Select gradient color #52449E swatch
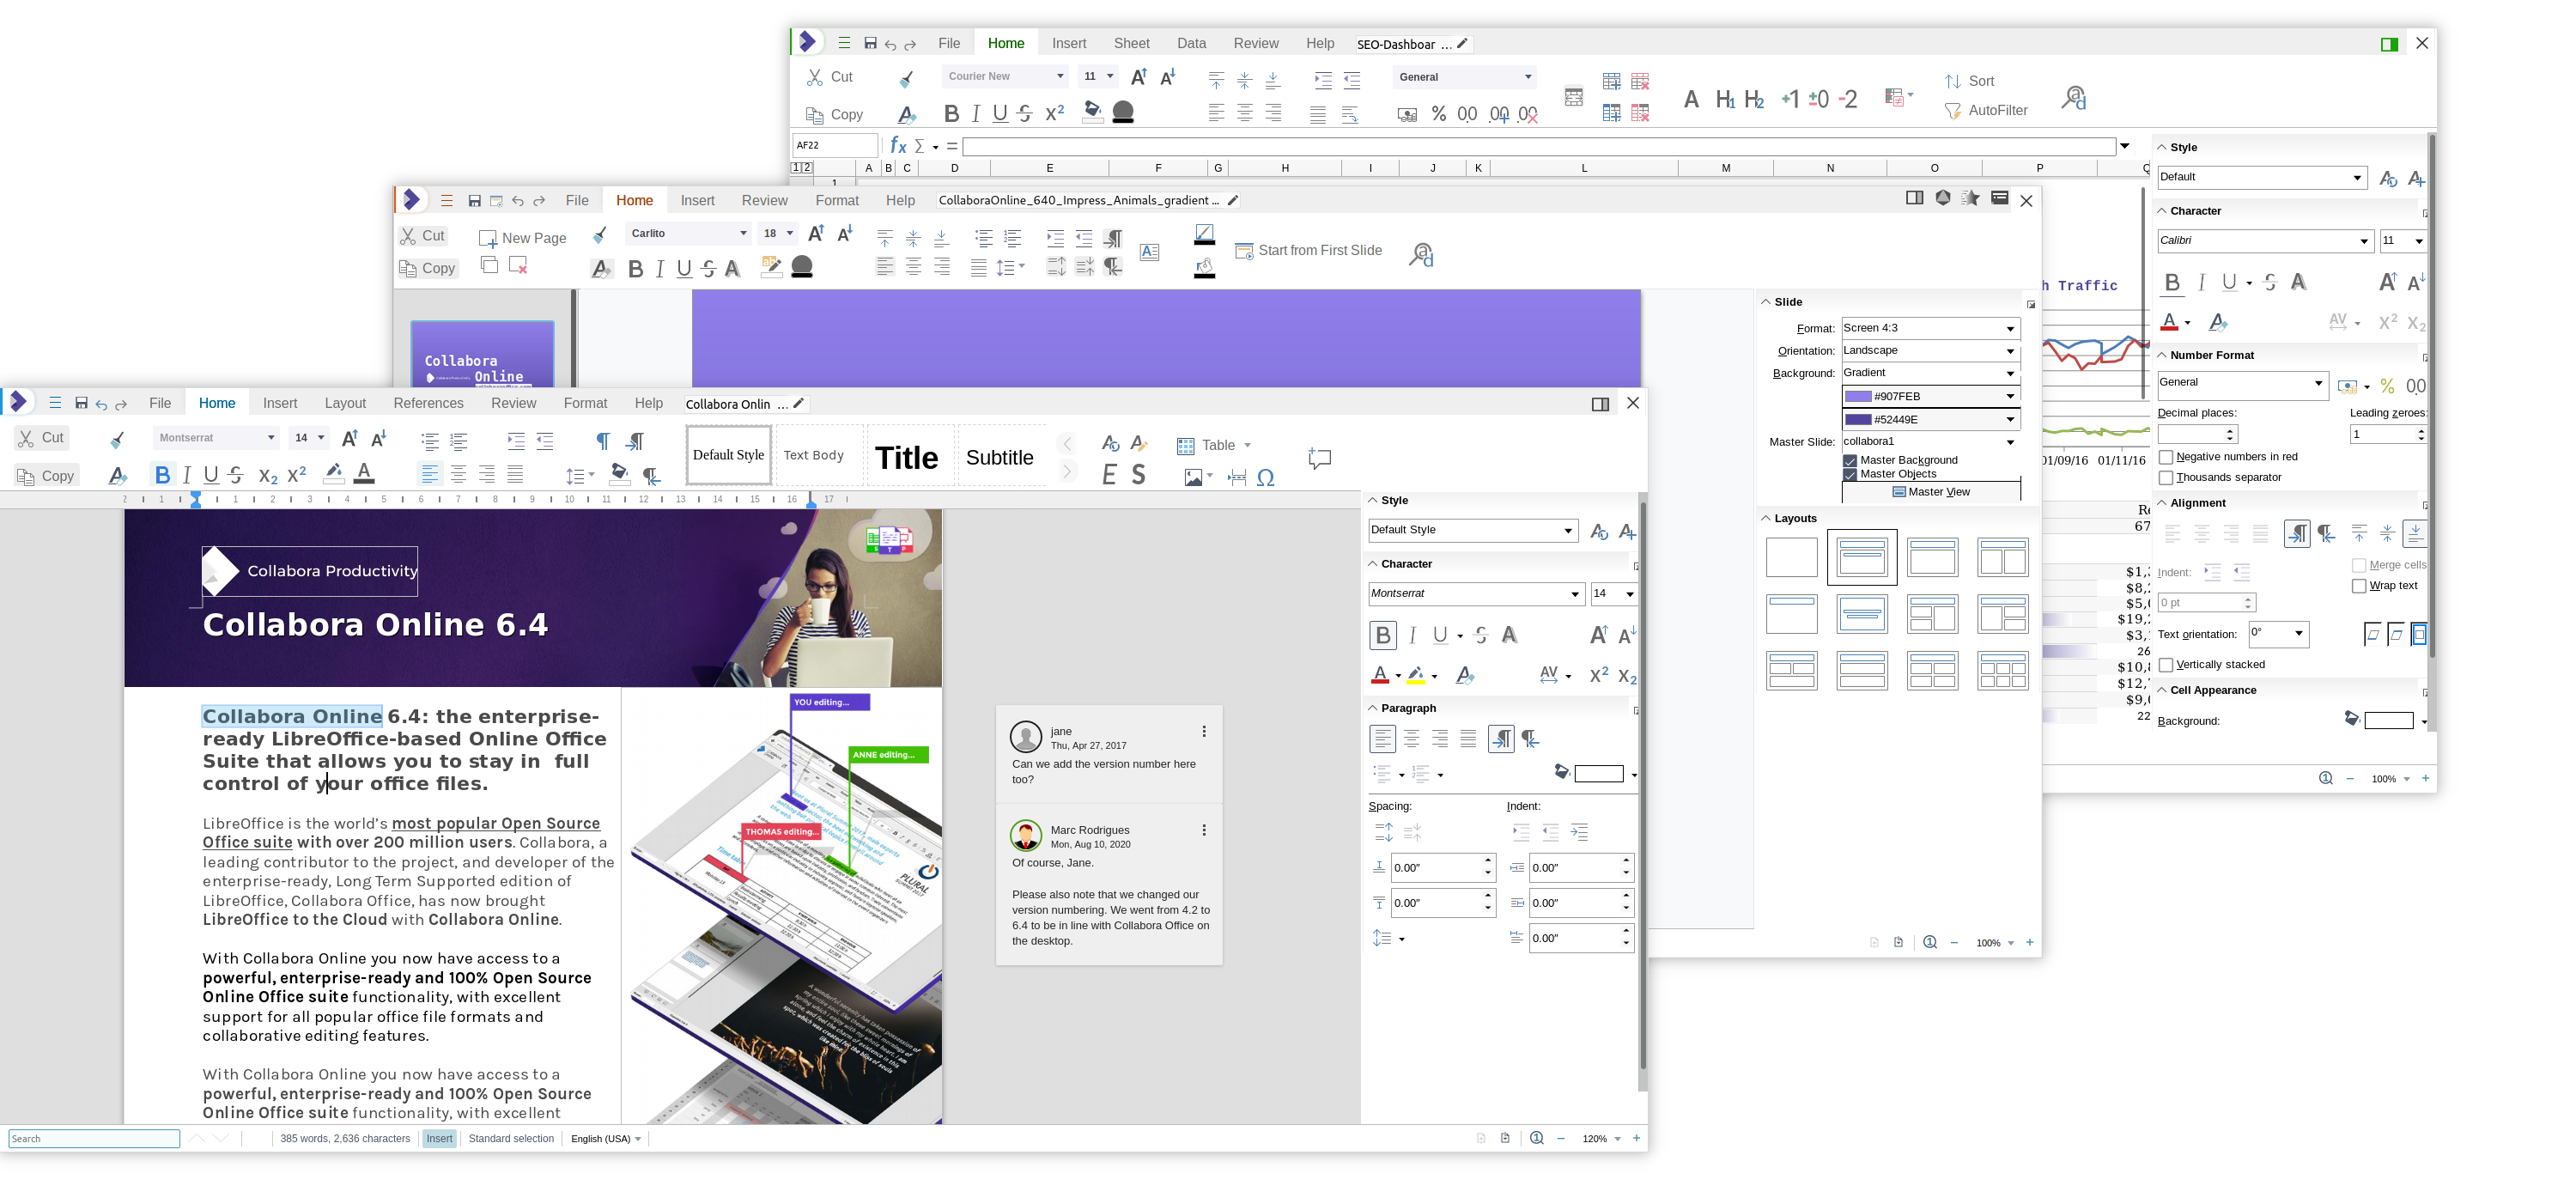Screen dimensions: 2576x1198 click(x=1858, y=420)
